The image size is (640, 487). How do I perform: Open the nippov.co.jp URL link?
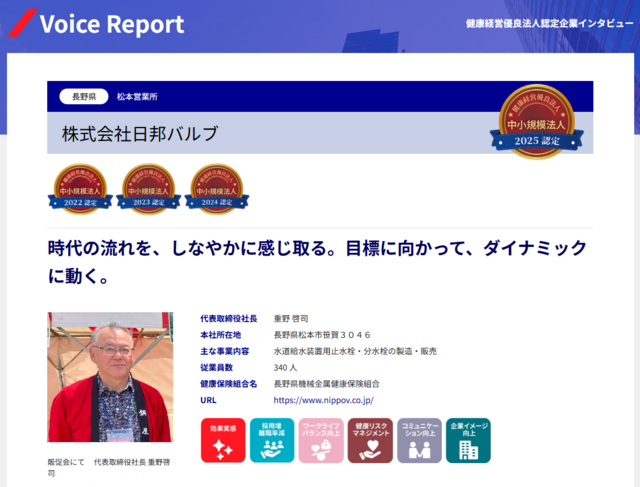coord(323,400)
